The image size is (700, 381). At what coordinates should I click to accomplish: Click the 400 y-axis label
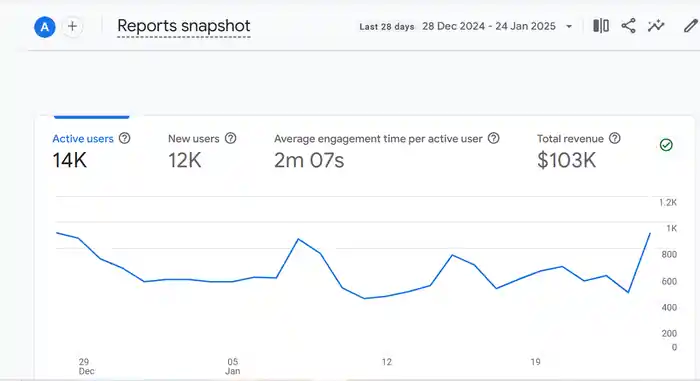[669, 307]
